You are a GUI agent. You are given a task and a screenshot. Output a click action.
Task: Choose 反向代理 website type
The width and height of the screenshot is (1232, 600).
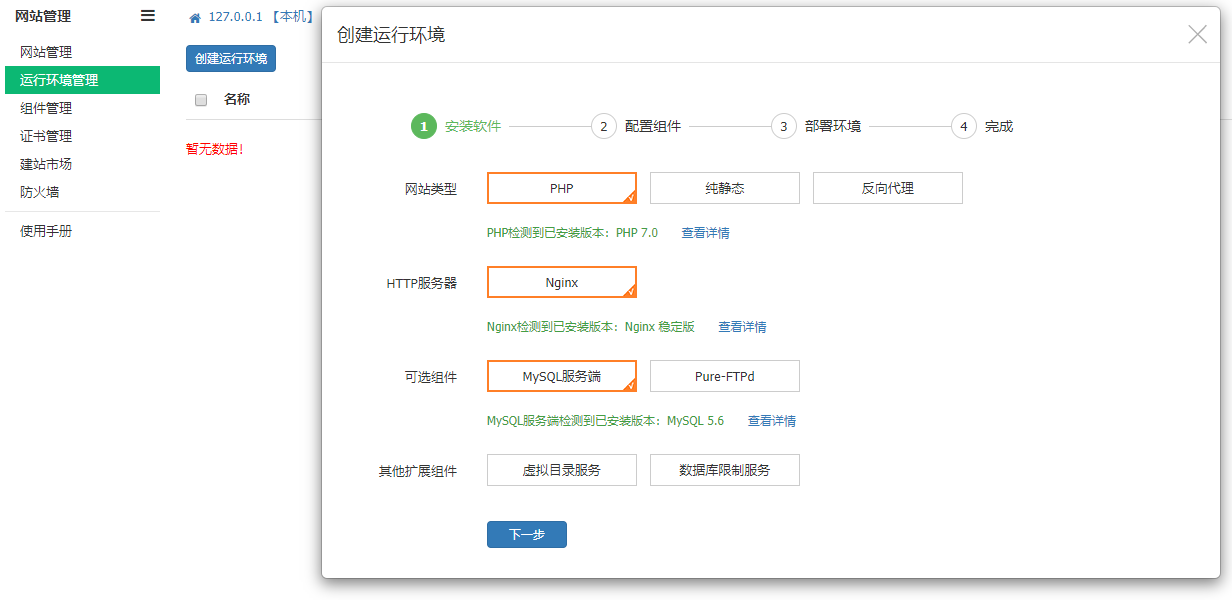pos(888,188)
